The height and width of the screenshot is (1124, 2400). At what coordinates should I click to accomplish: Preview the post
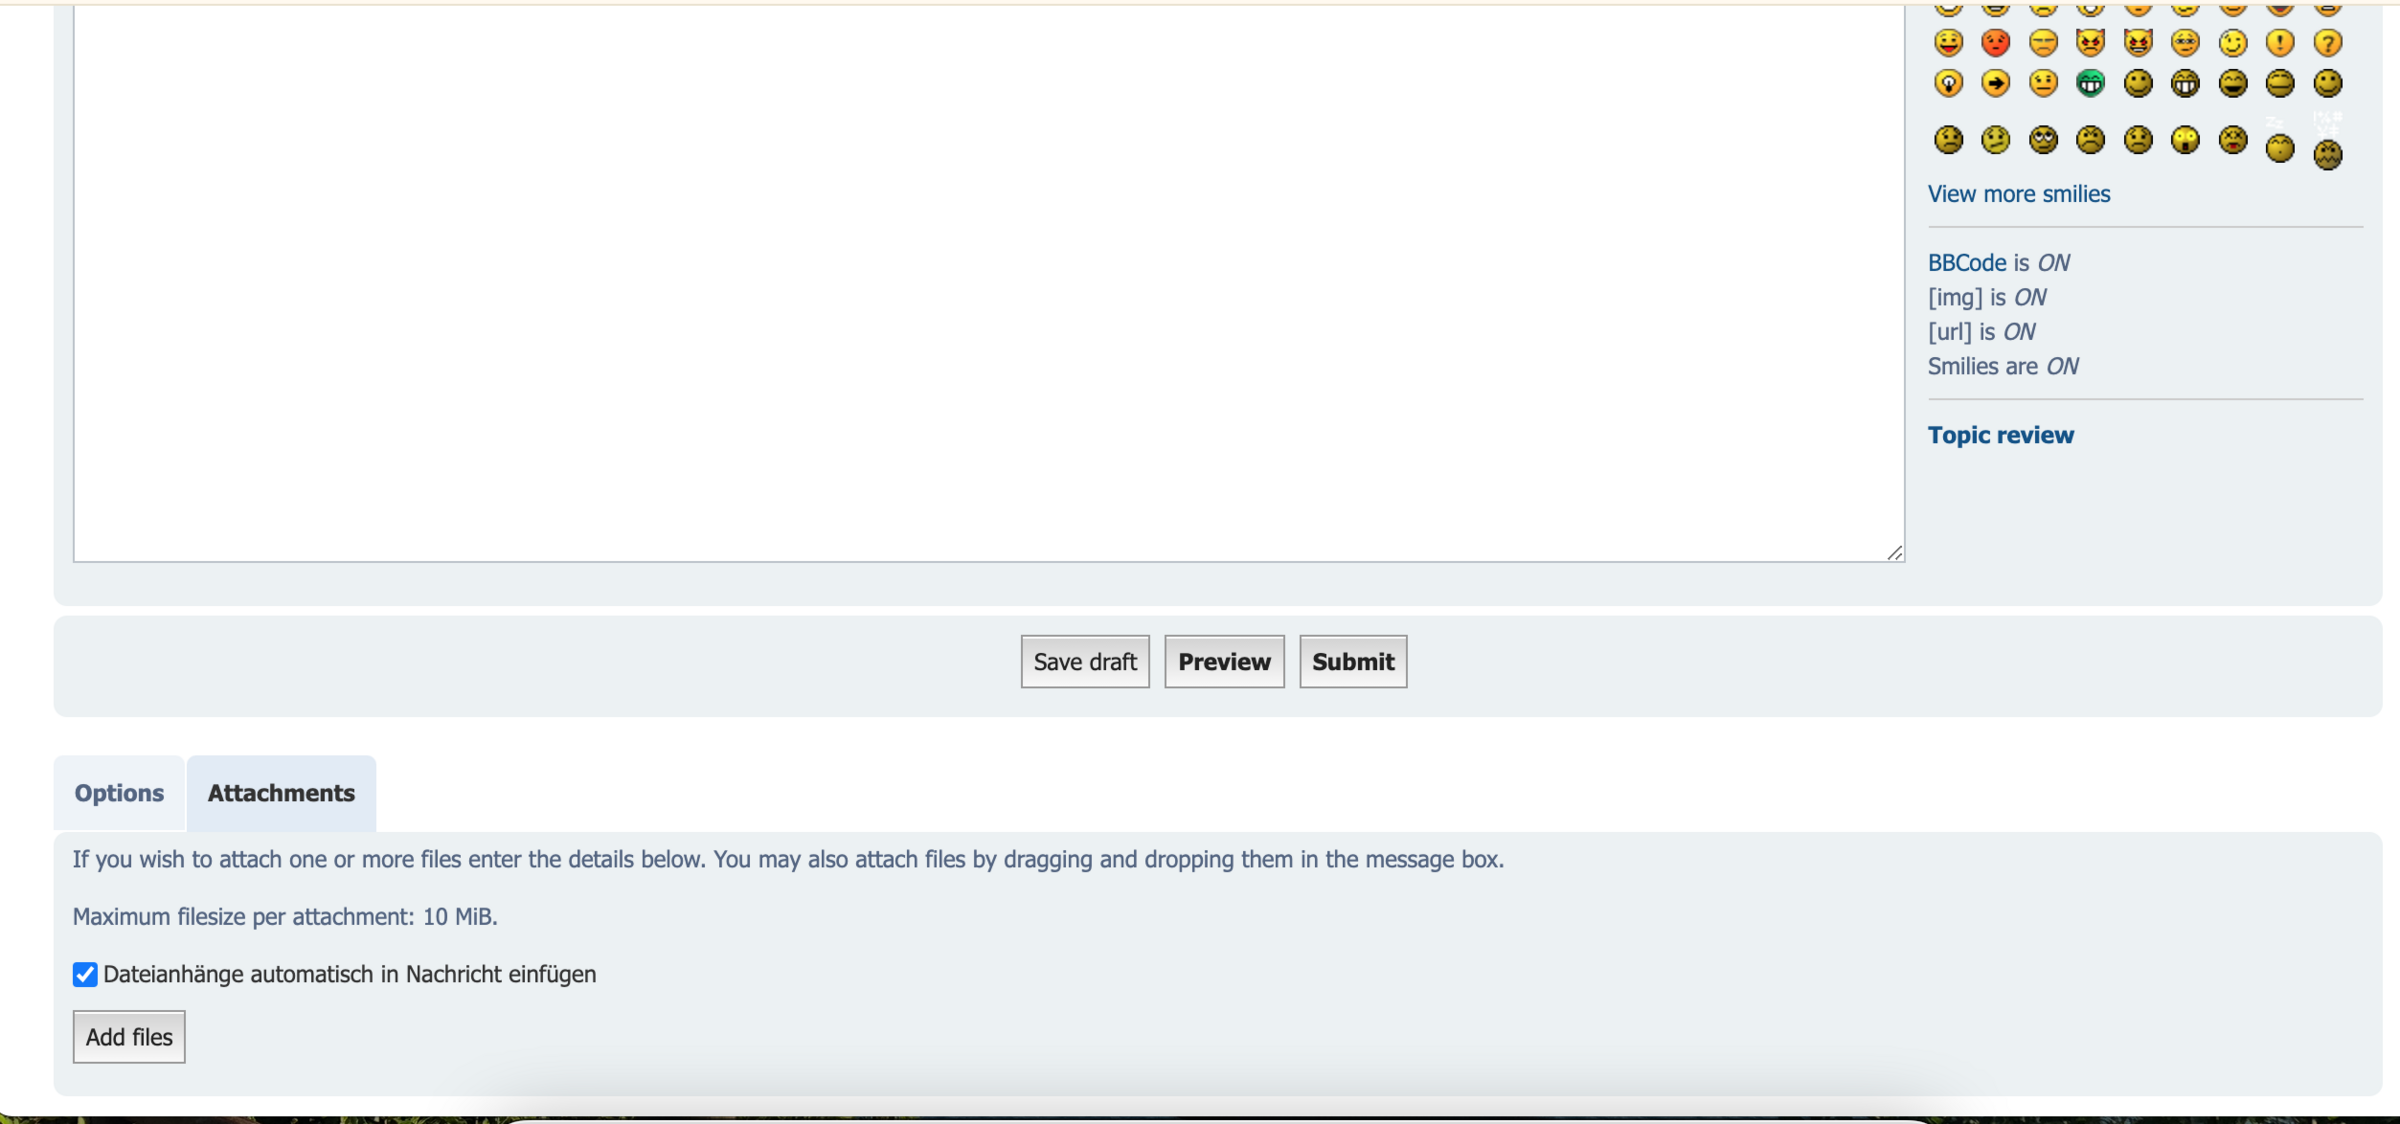[1223, 661]
